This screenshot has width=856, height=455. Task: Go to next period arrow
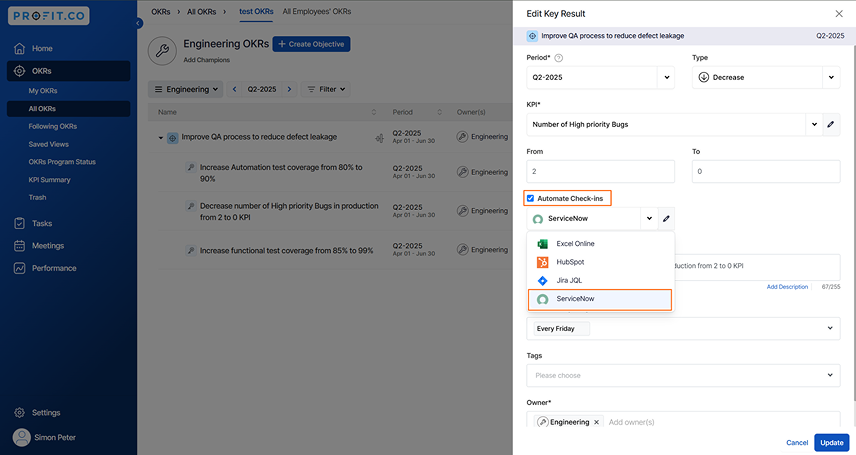click(x=289, y=89)
